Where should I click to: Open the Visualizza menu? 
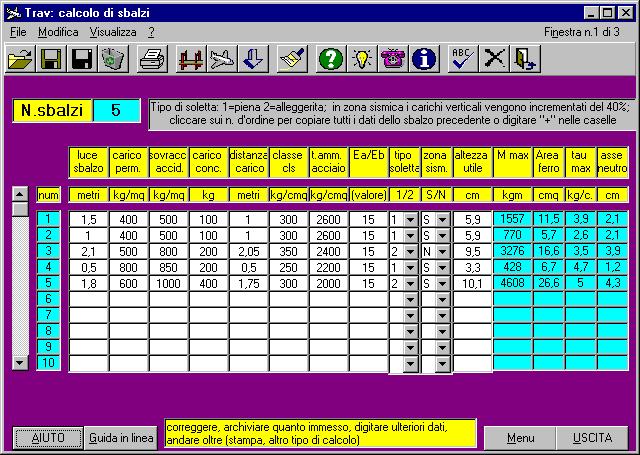112,32
